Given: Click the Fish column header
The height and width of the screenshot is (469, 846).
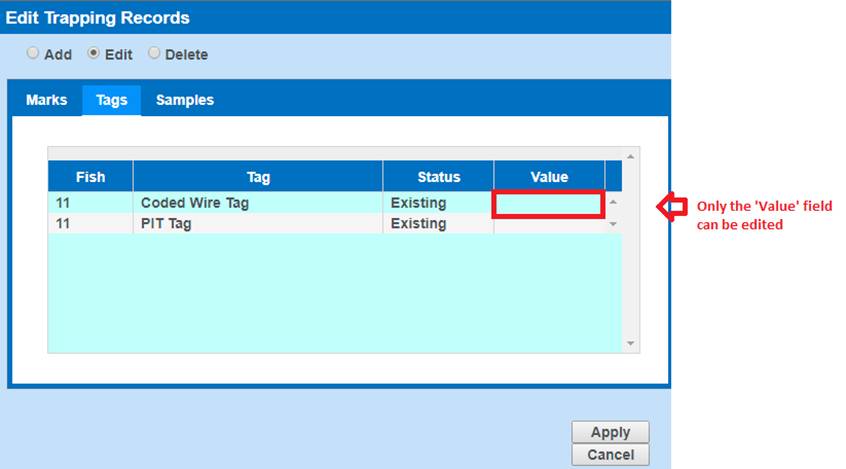Looking at the screenshot, I should (x=90, y=177).
